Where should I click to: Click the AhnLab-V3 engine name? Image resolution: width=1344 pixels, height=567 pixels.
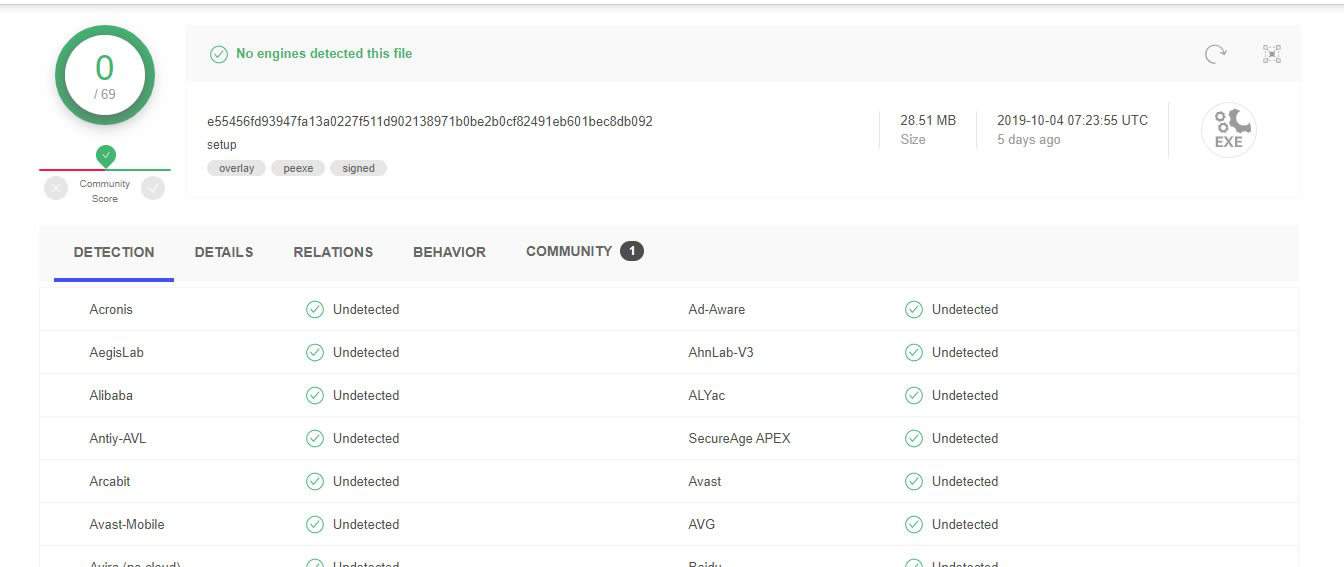[721, 352]
